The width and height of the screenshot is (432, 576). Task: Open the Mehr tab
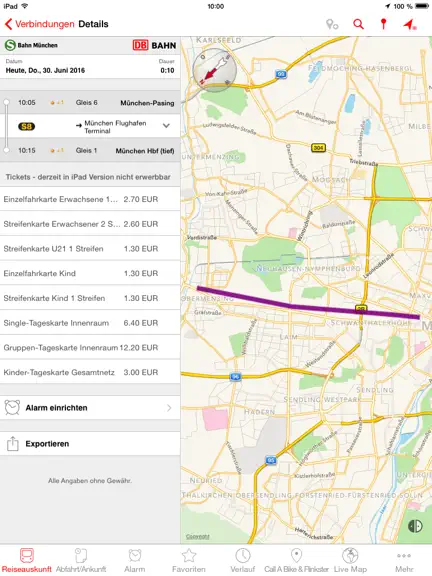pos(404,560)
